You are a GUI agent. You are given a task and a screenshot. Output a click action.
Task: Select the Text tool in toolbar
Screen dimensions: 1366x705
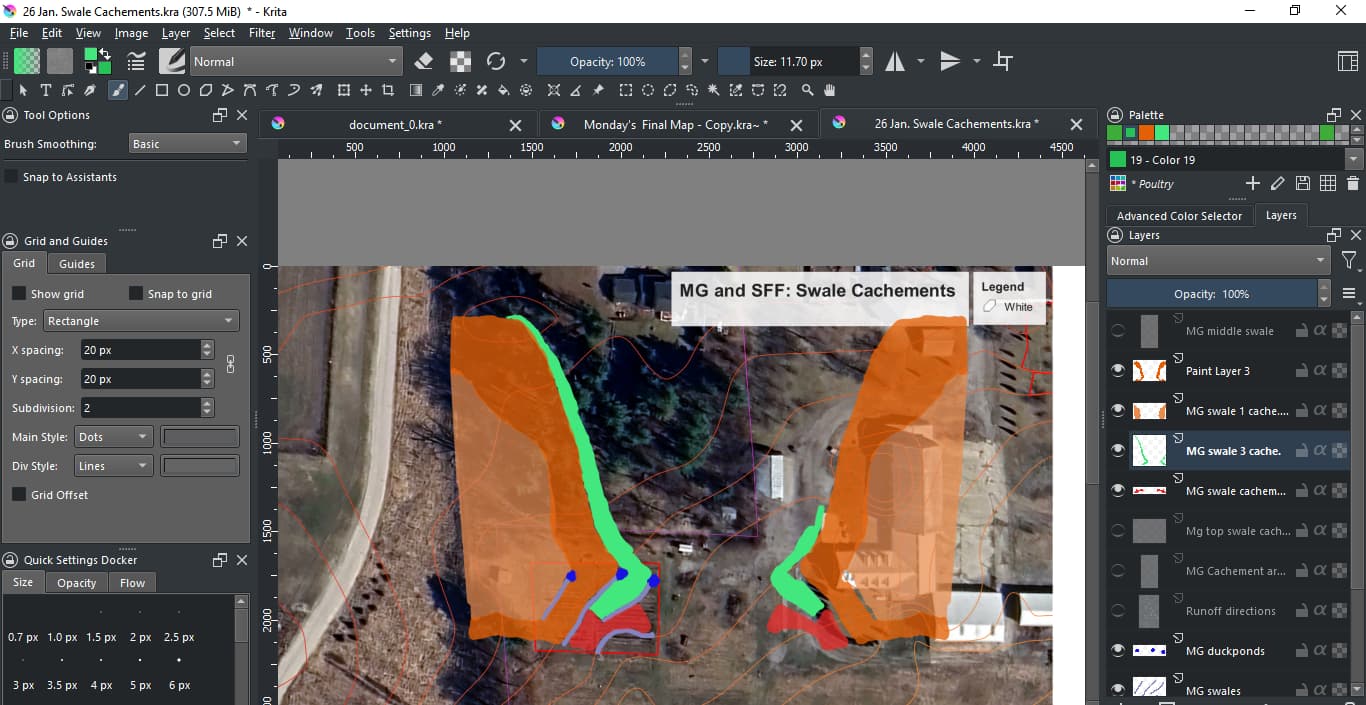(45, 90)
